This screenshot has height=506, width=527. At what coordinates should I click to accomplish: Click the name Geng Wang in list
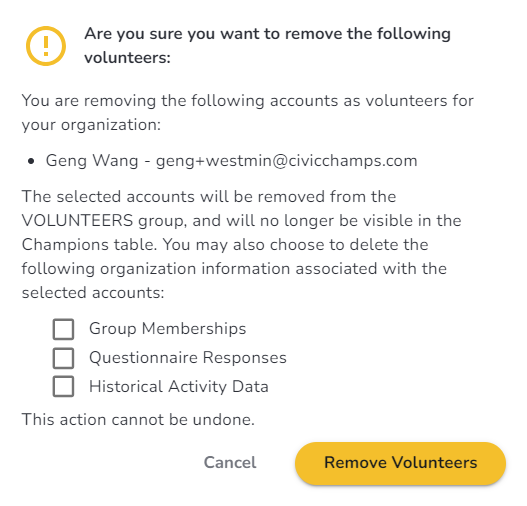pyautogui.click(x=92, y=161)
